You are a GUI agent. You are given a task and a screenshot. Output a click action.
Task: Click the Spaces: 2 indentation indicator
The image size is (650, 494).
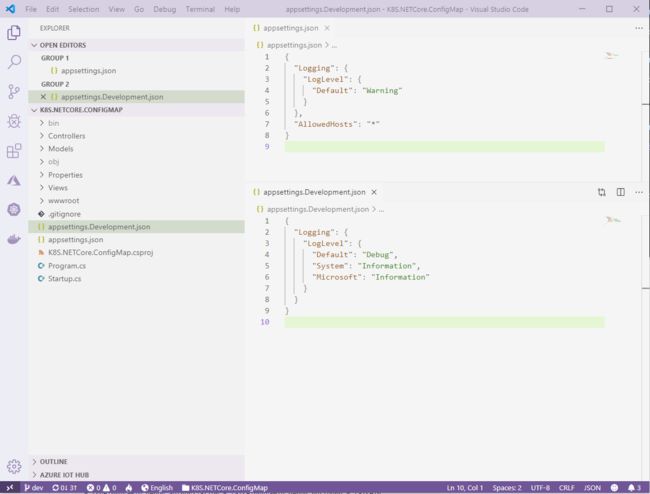(507, 488)
